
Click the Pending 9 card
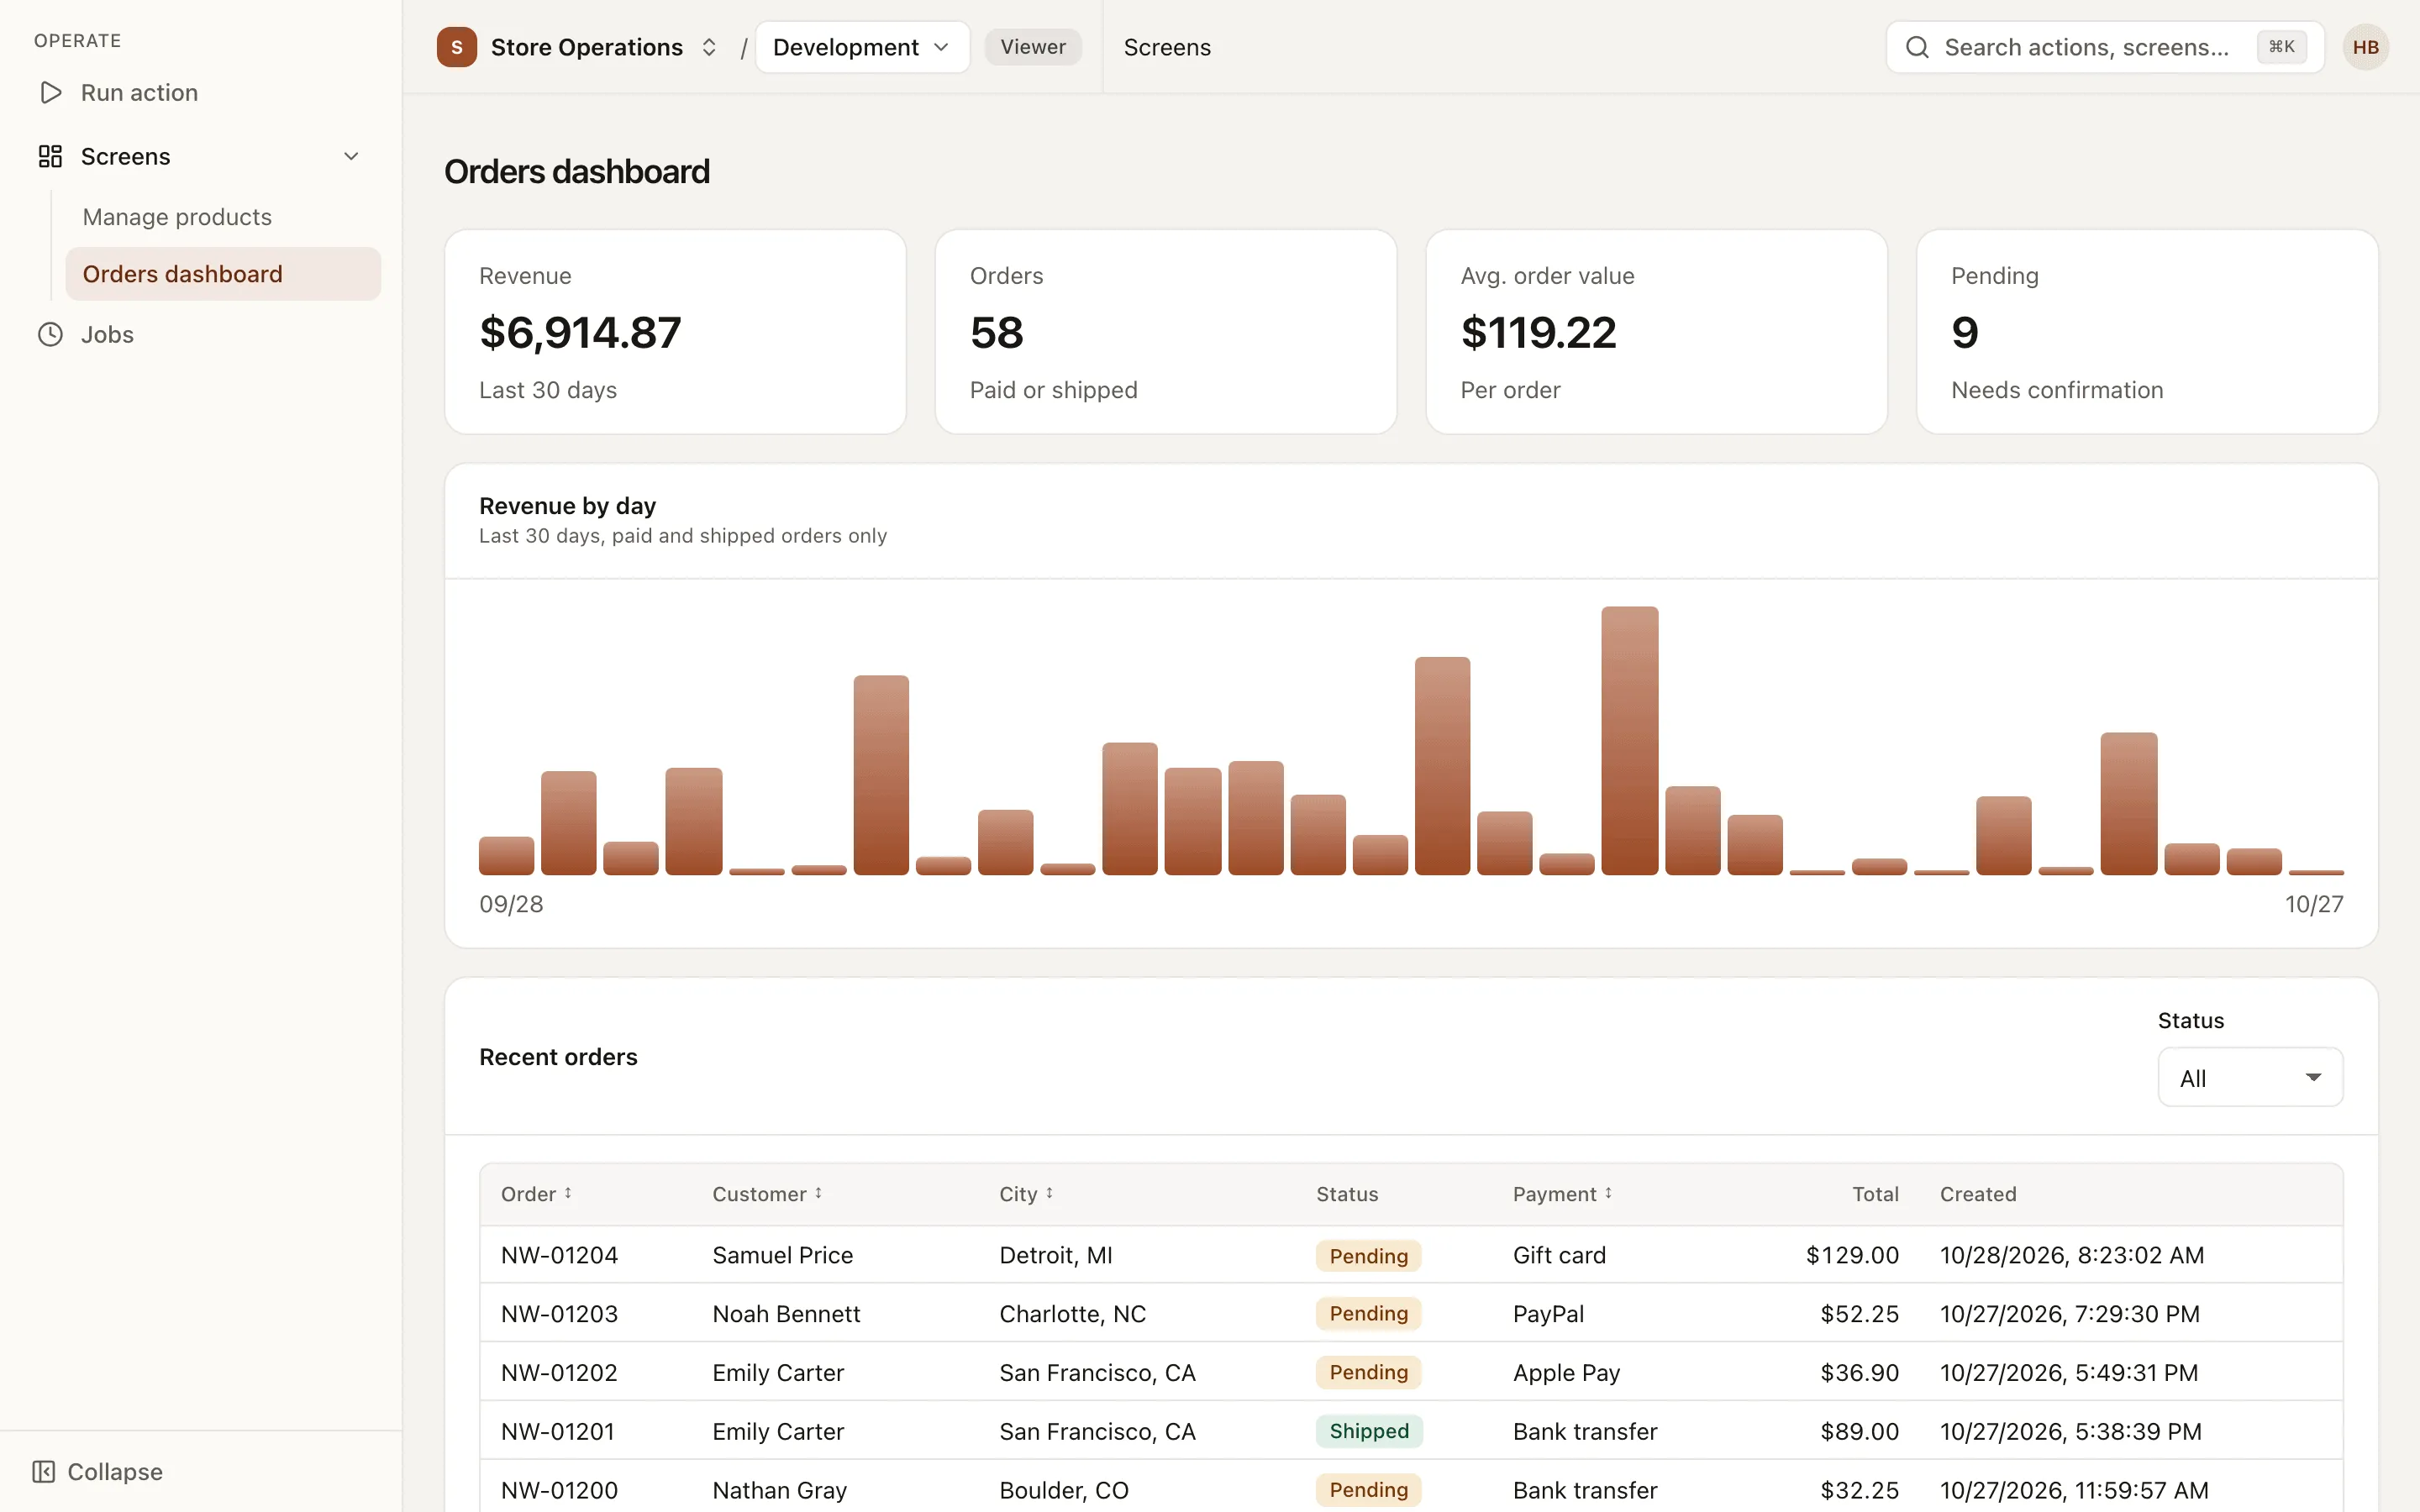tap(2147, 332)
